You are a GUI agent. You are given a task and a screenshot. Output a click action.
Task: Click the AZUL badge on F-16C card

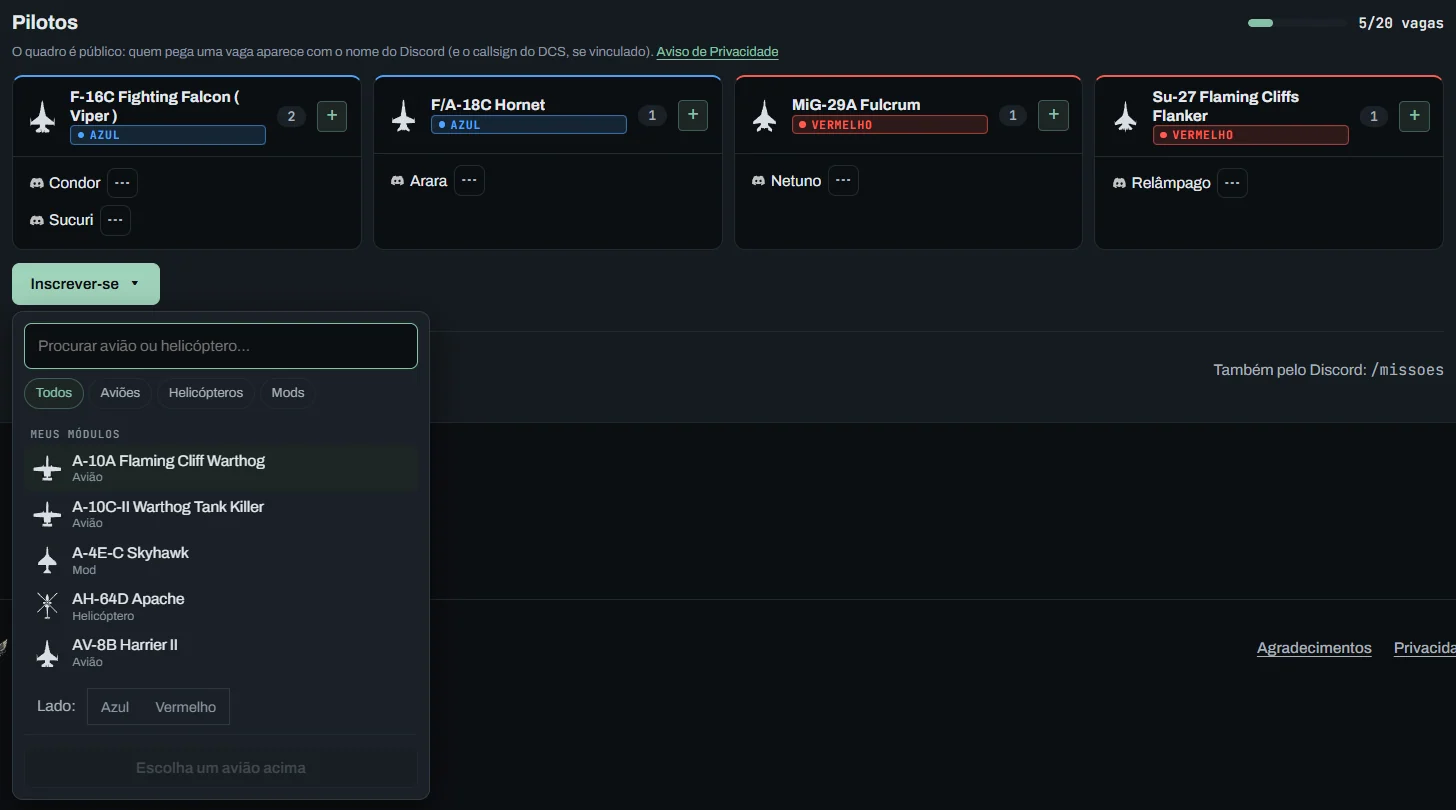(168, 135)
